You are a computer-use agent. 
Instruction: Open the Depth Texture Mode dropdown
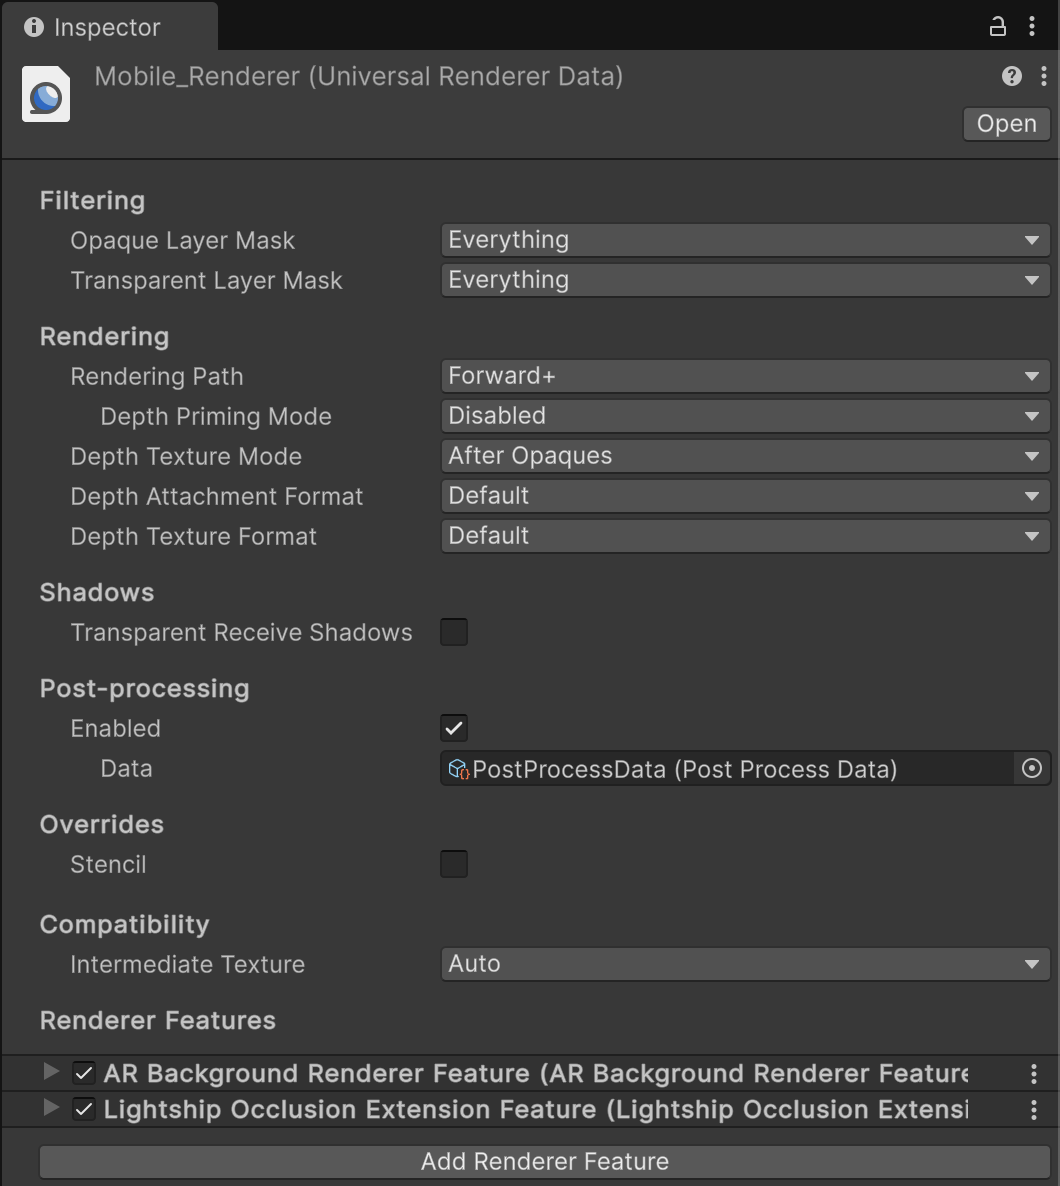[x=745, y=456]
